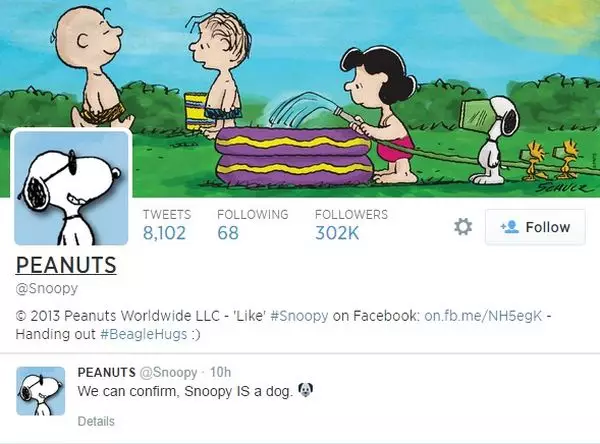Click the @Snoopy handle under the name

47,288
